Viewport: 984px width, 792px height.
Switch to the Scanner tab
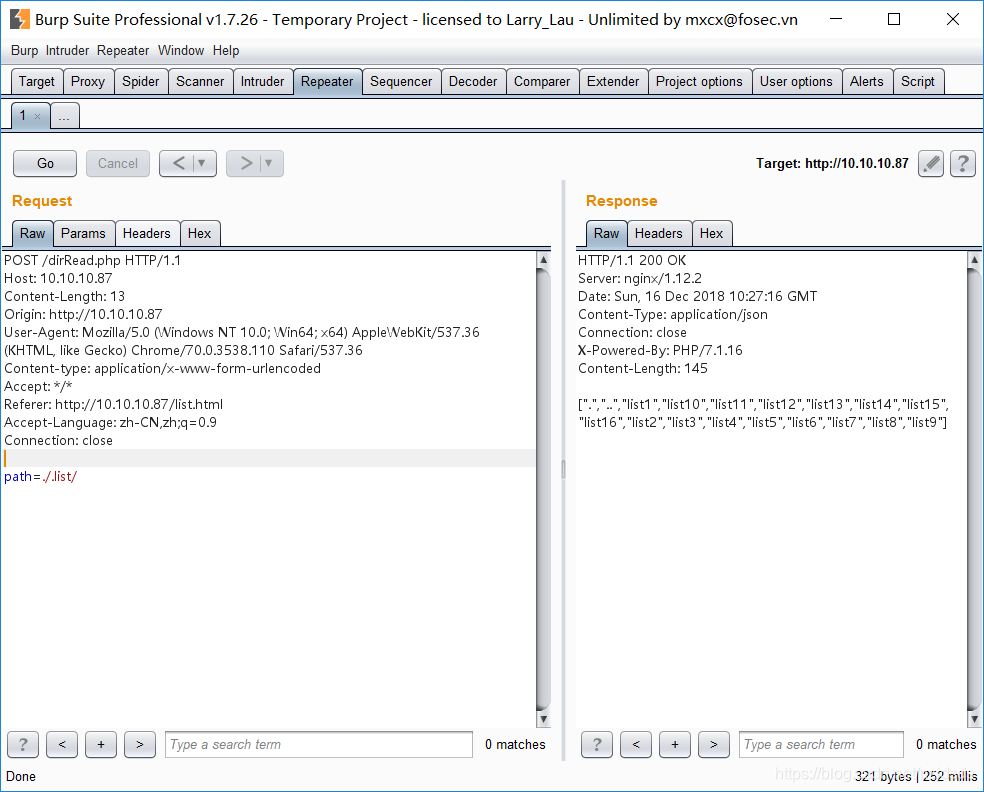tap(200, 82)
